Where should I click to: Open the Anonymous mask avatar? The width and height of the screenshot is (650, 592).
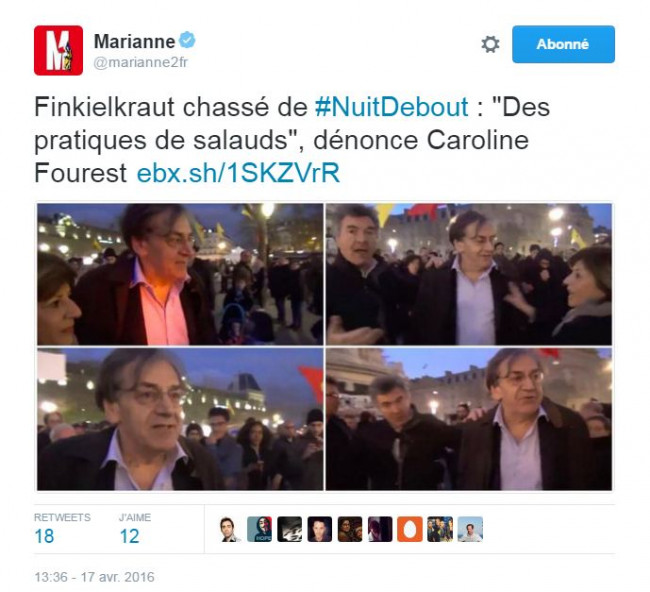260,529
